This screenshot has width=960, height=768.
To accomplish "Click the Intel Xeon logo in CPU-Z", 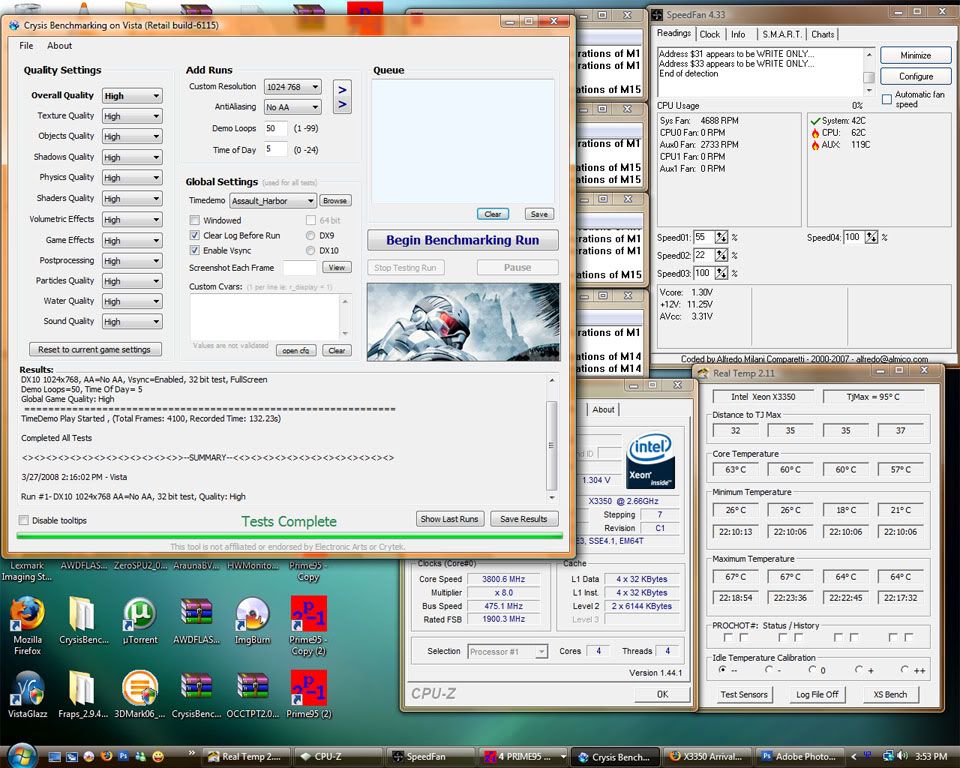I will click(x=650, y=462).
